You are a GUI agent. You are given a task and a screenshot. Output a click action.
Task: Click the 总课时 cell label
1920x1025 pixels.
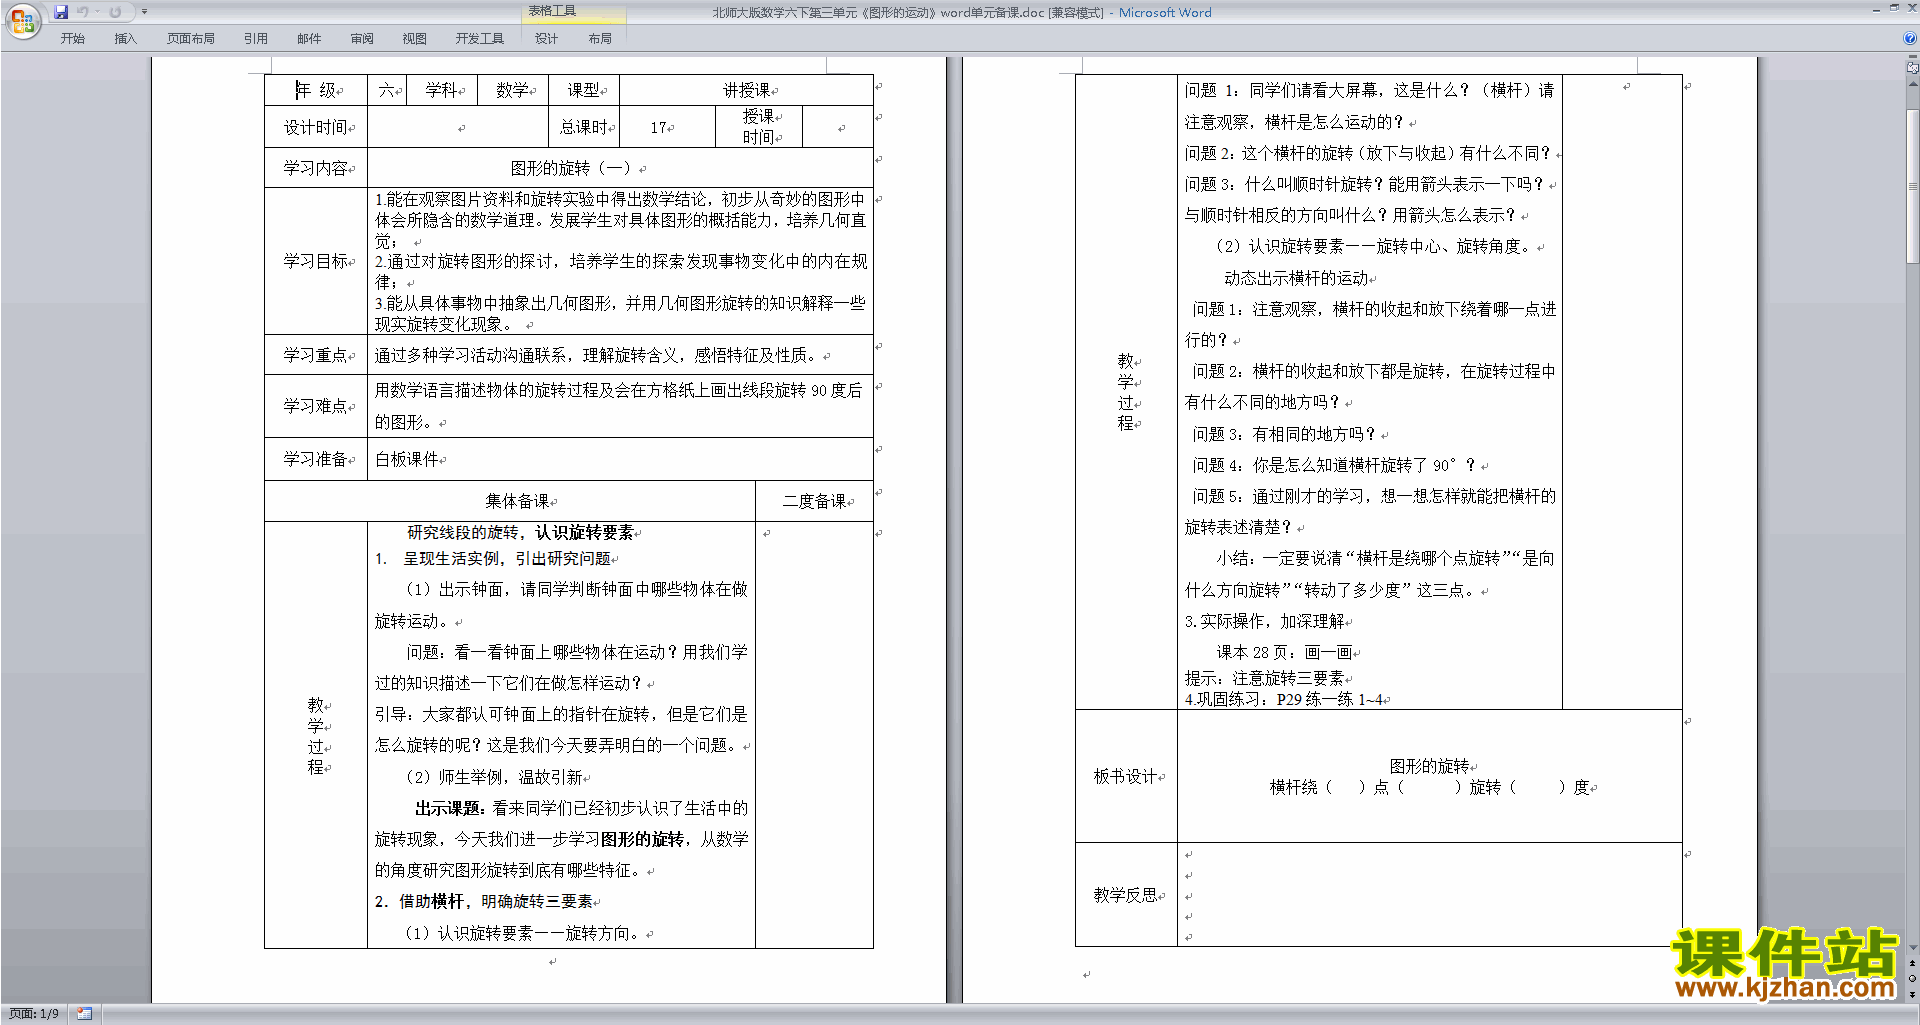point(584,127)
